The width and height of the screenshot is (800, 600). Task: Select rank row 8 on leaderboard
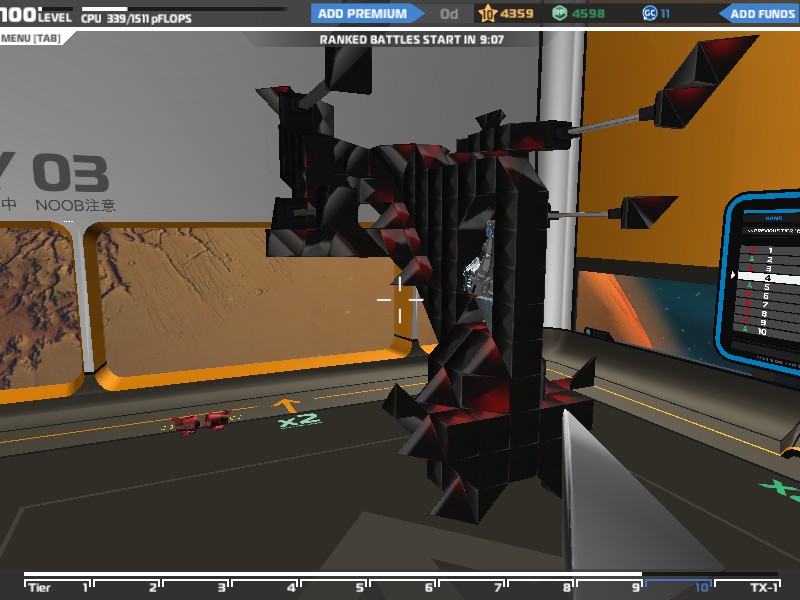[x=767, y=314]
